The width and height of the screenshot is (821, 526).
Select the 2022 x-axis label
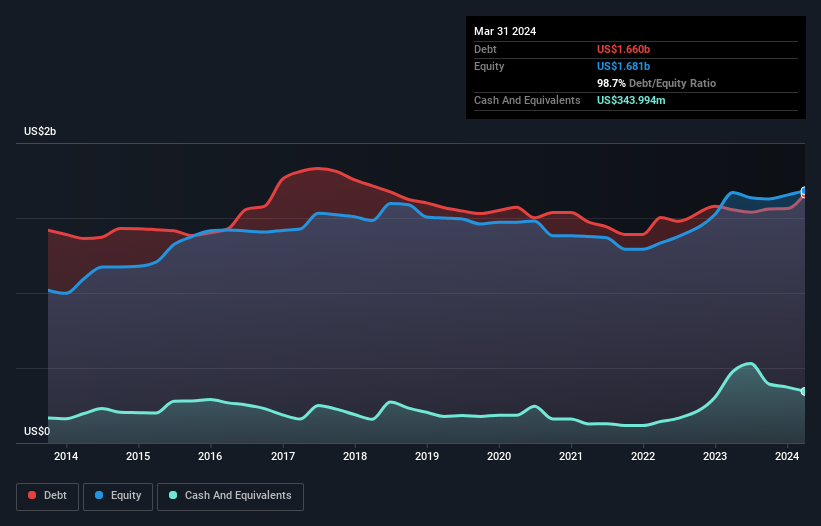pyautogui.click(x=643, y=457)
